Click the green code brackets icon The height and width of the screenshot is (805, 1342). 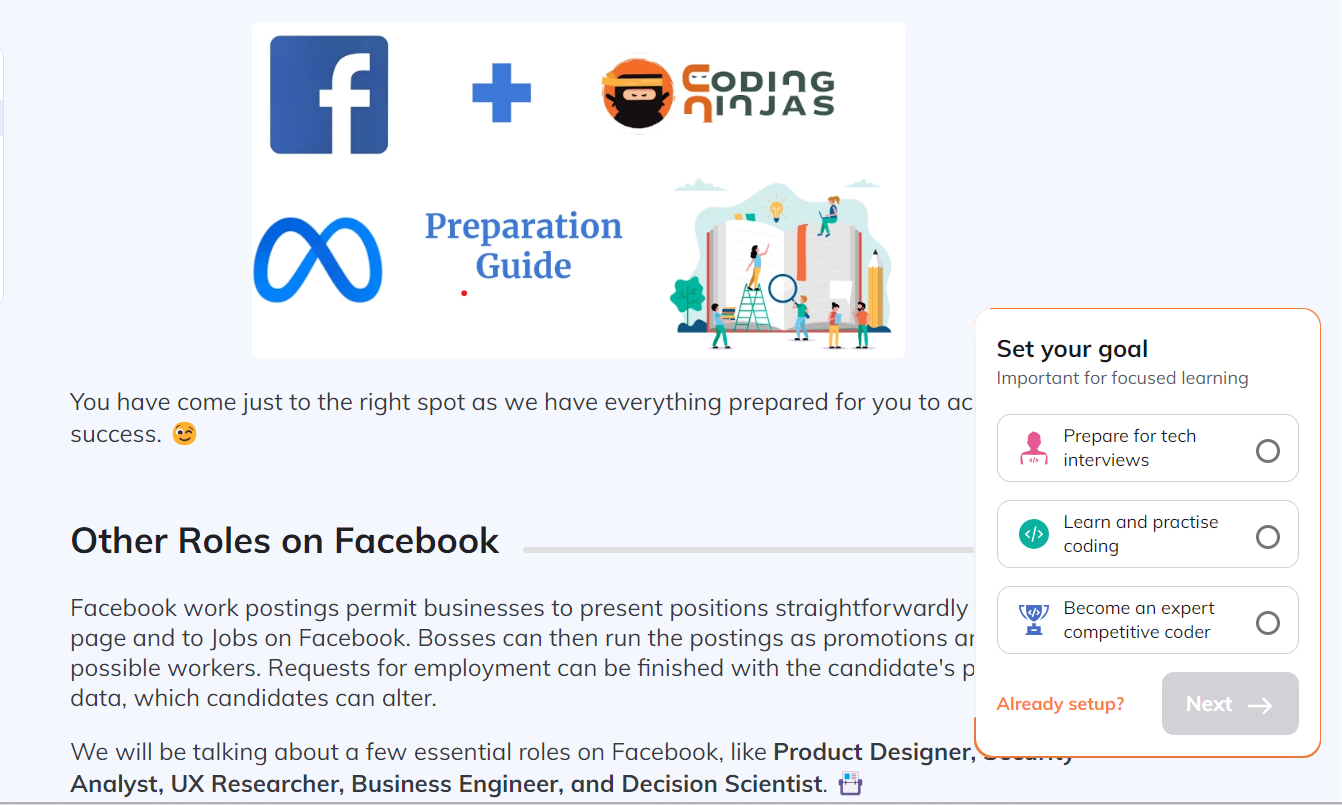(1034, 534)
